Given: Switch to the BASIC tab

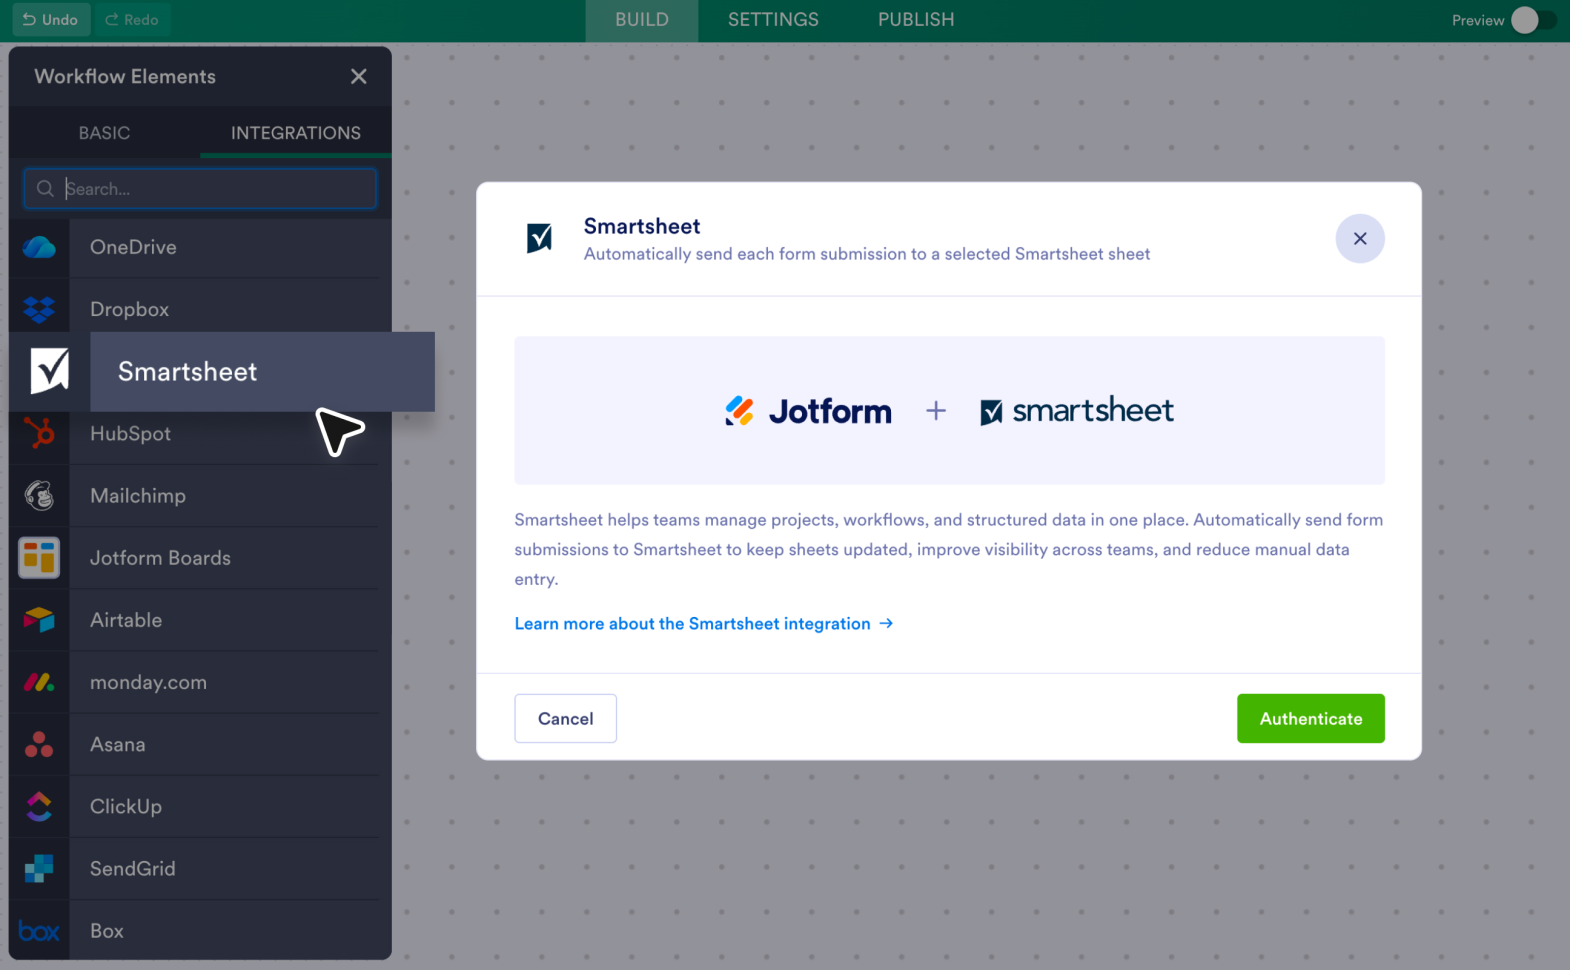Looking at the screenshot, I should point(105,133).
